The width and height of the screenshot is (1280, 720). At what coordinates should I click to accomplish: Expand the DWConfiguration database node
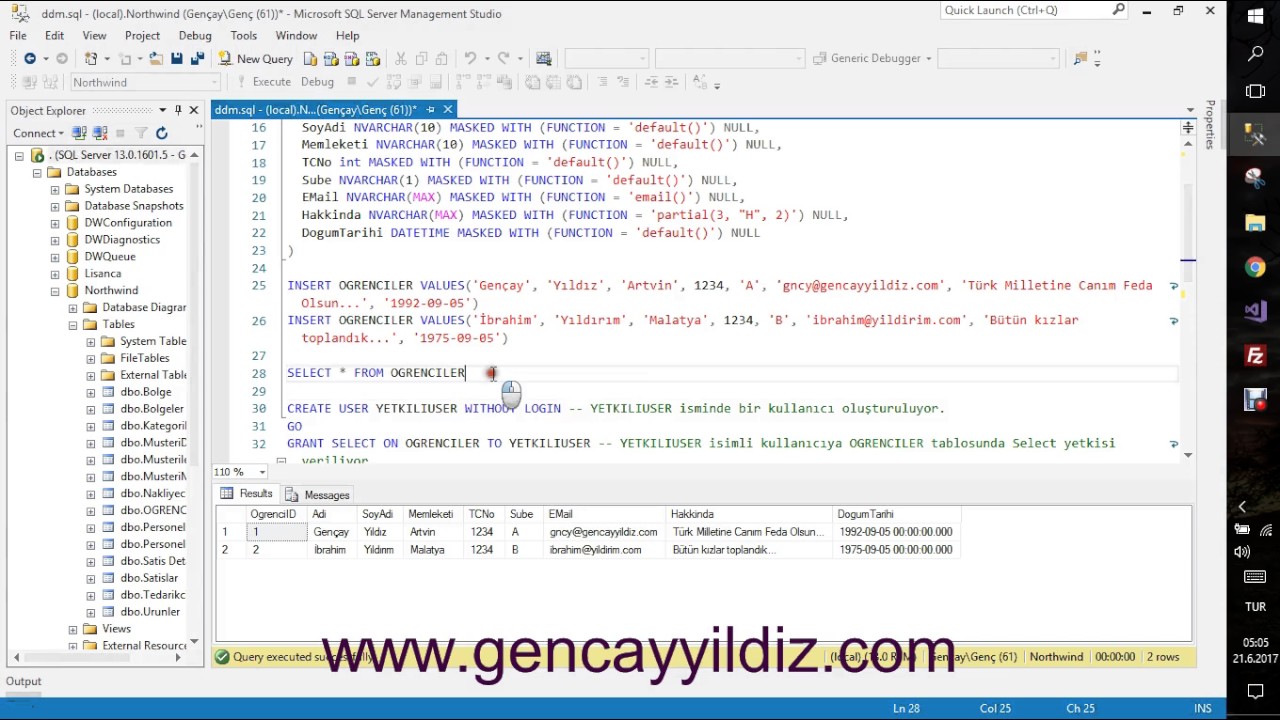pos(55,223)
